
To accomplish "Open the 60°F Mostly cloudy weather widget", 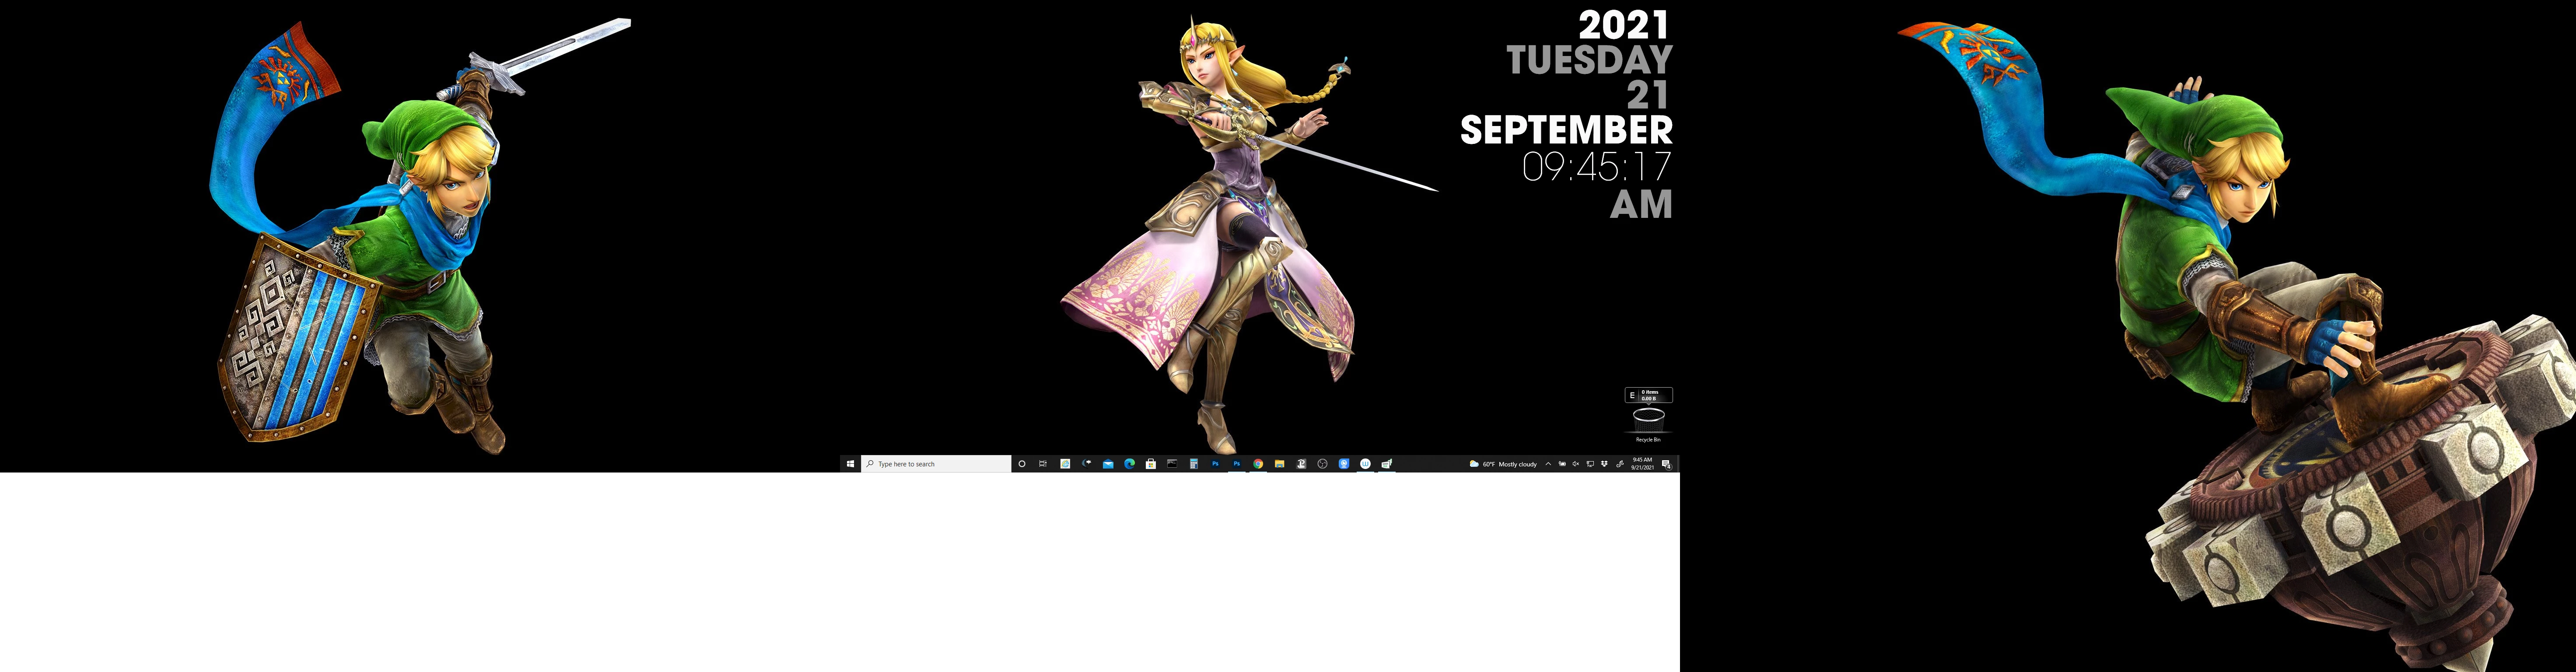I will pos(1503,464).
